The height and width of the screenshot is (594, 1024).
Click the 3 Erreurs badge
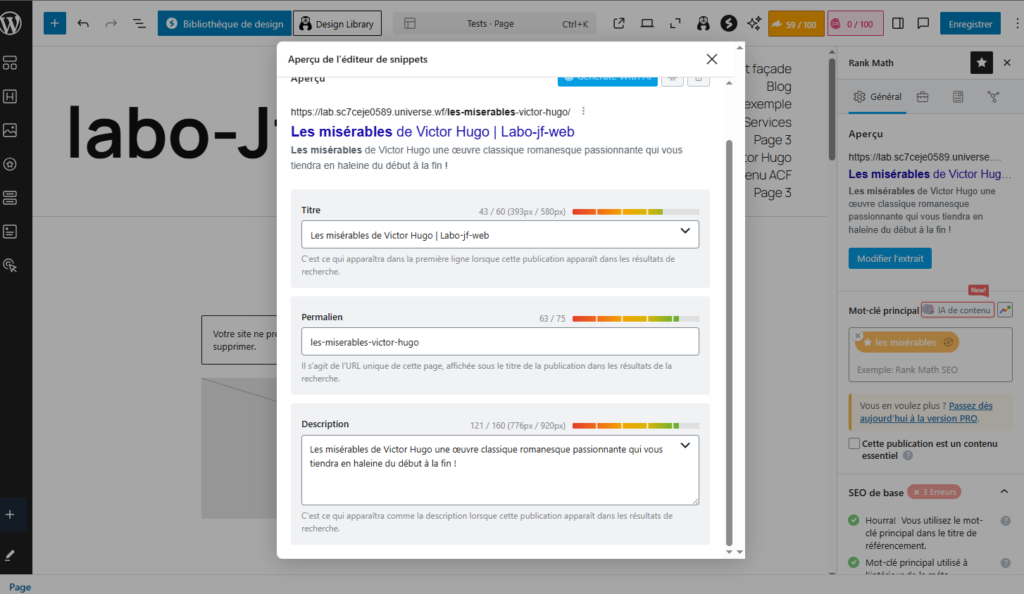(934, 492)
